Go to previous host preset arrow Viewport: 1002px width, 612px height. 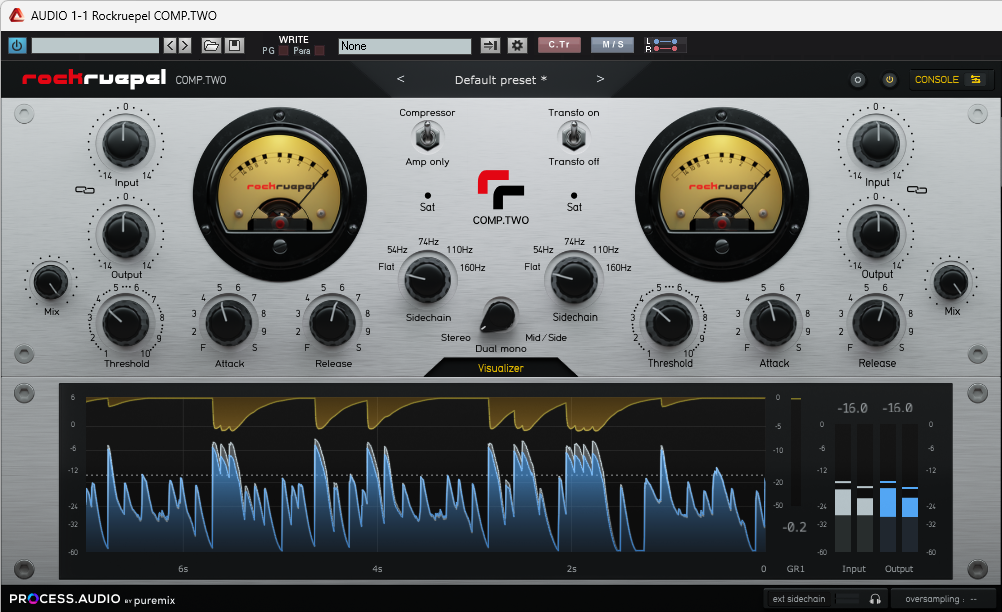coord(170,45)
